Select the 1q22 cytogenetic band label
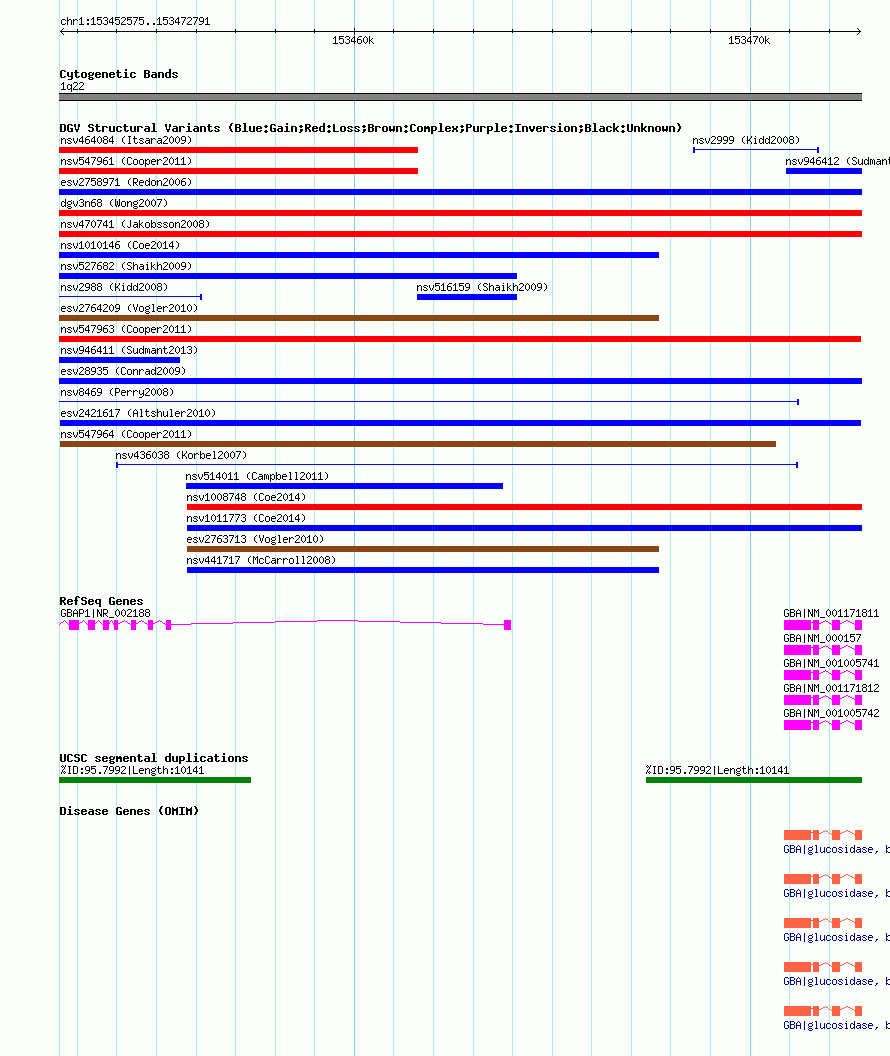Image resolution: width=890 pixels, height=1056 pixels. coord(72,86)
